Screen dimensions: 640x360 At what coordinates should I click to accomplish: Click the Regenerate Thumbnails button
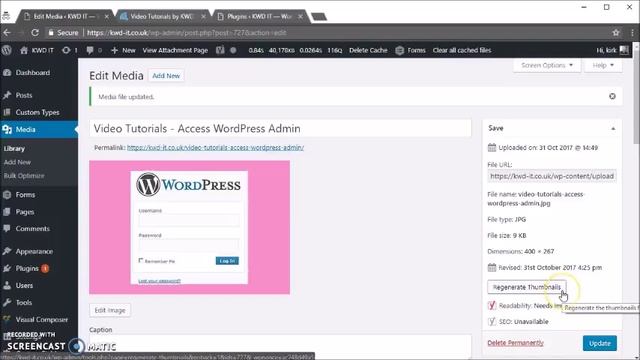coord(527,287)
